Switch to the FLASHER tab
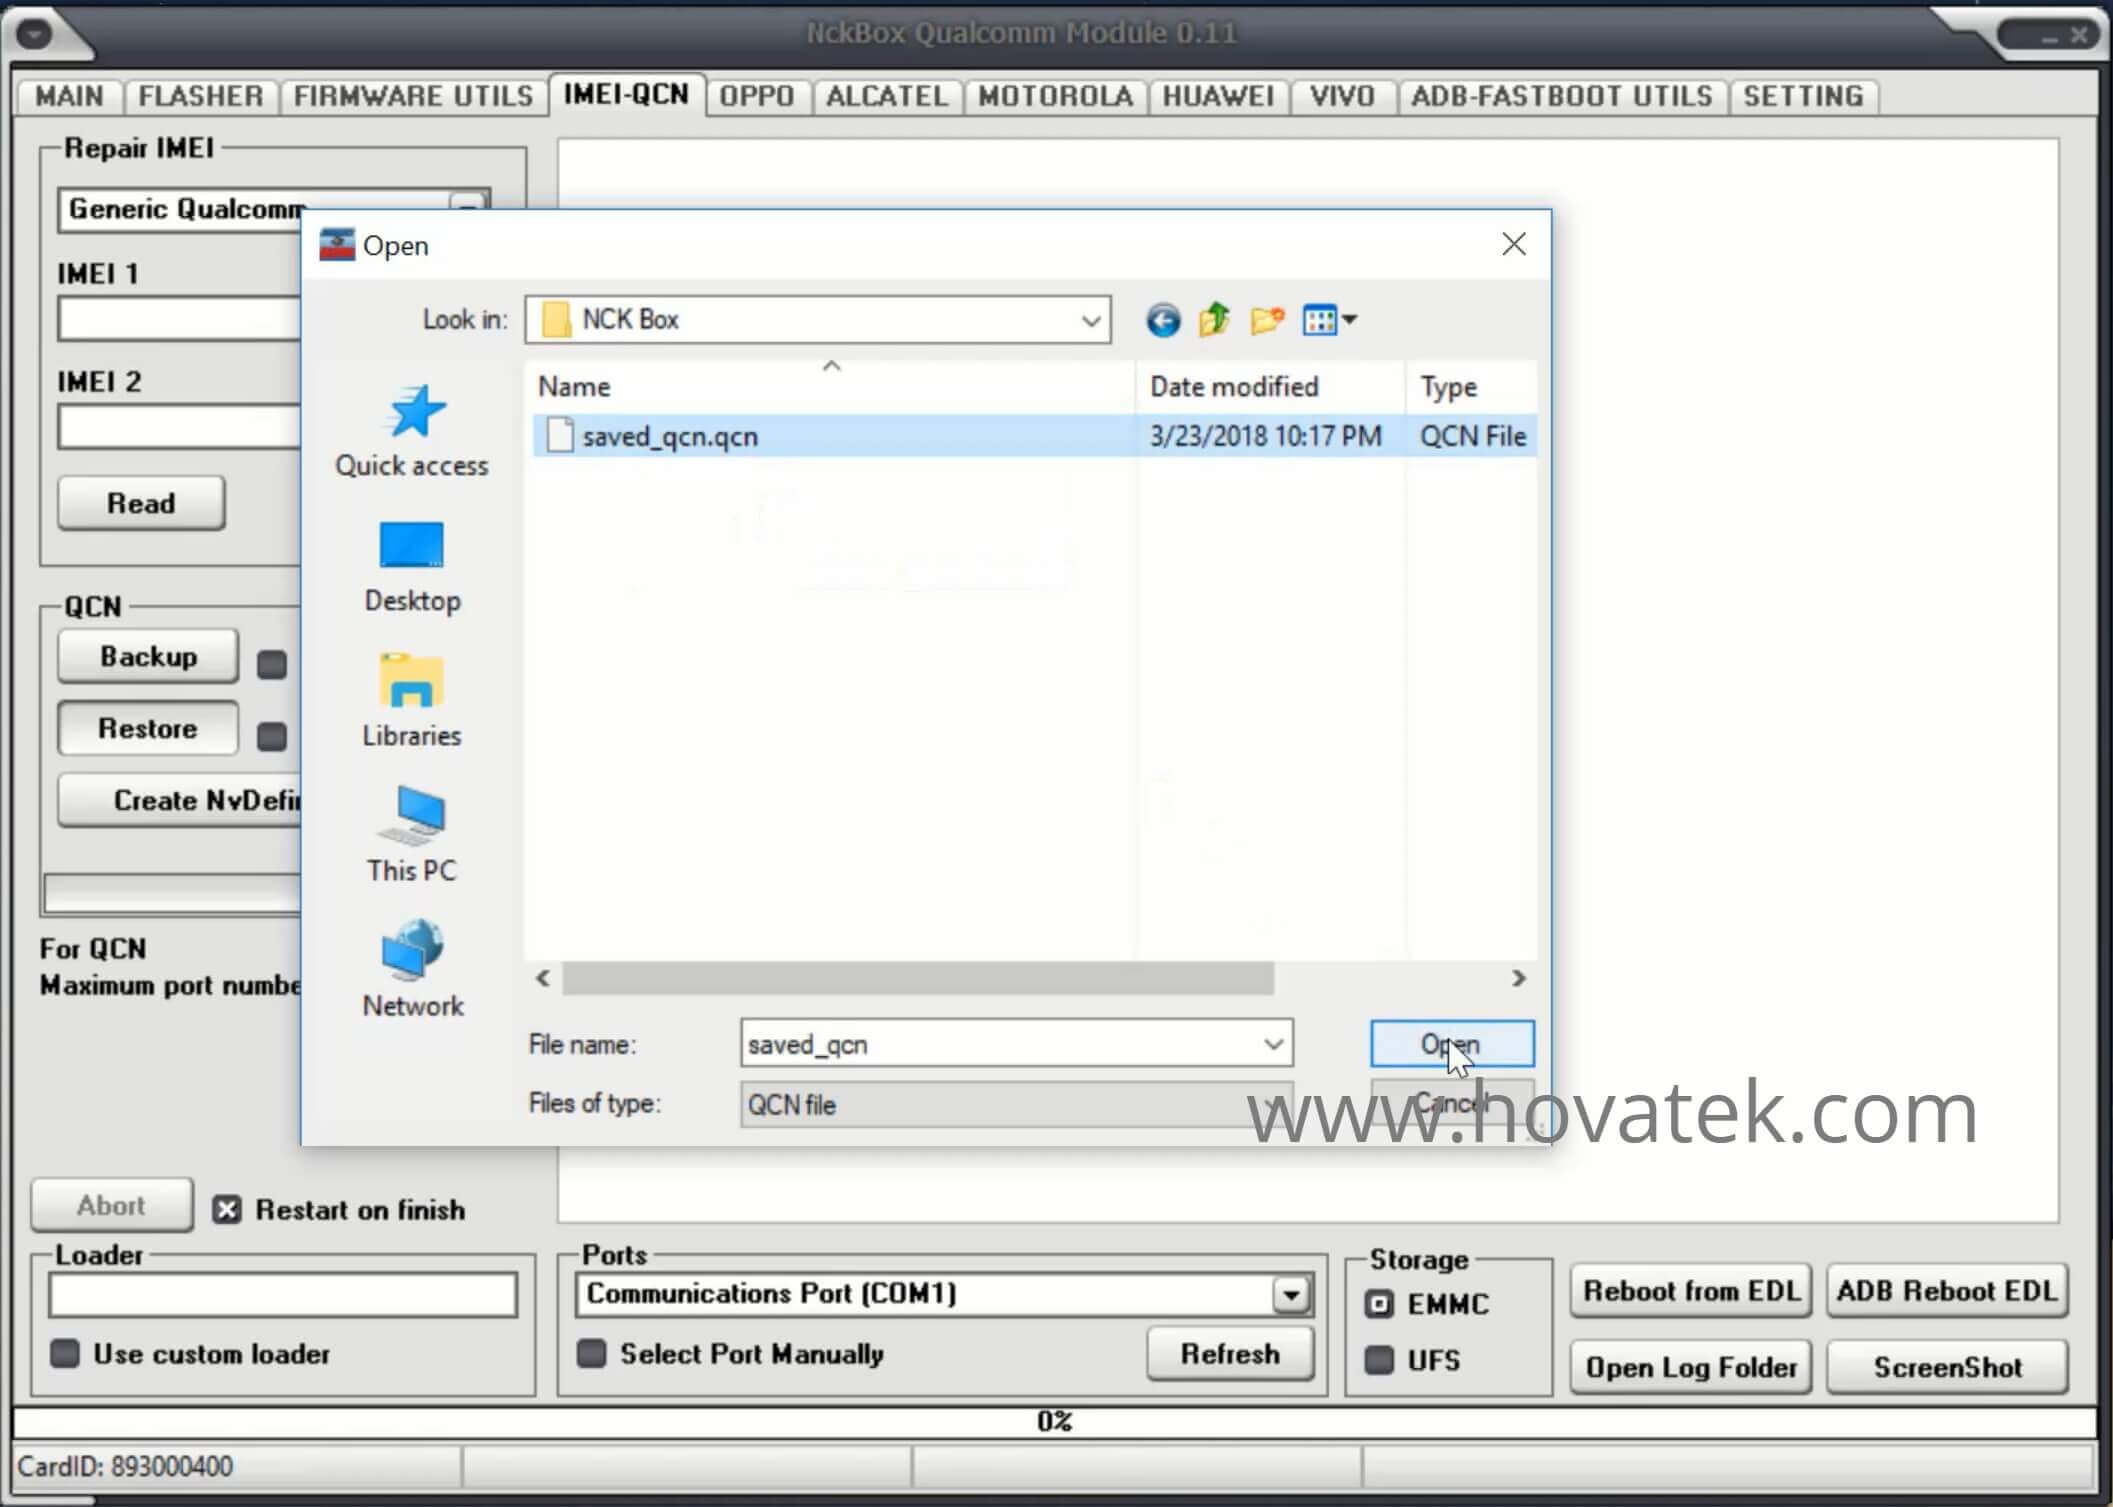The width and height of the screenshot is (2113, 1507). [201, 97]
